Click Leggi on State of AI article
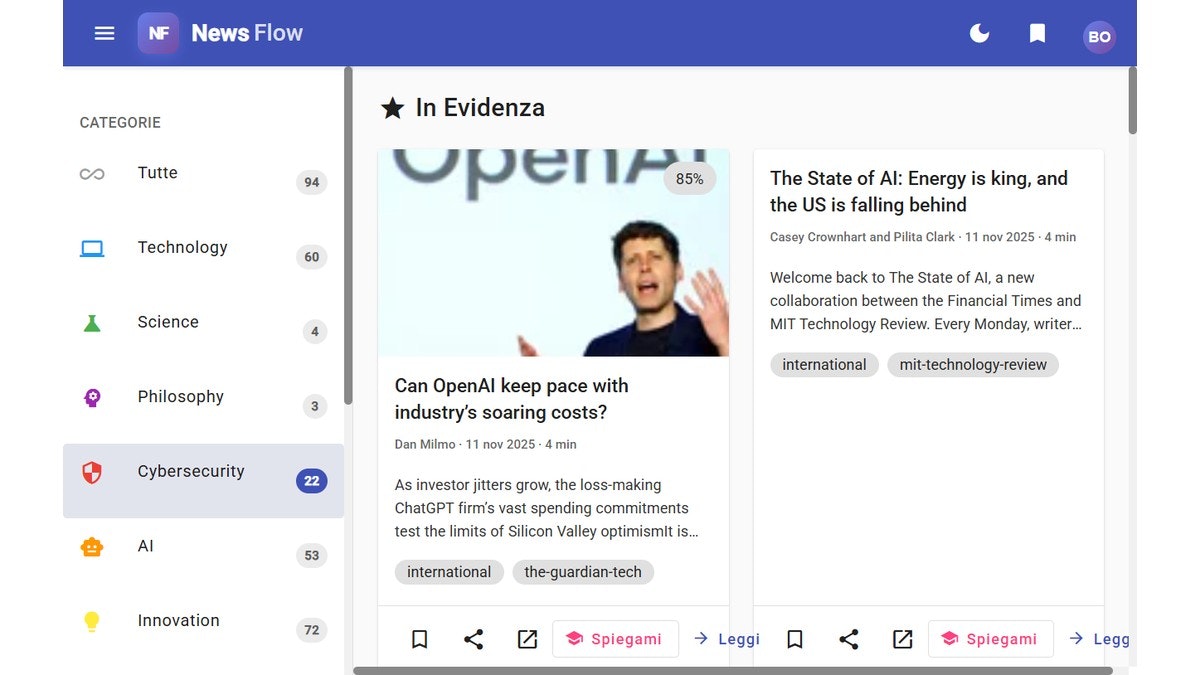This screenshot has width=1200, height=675. point(1098,639)
